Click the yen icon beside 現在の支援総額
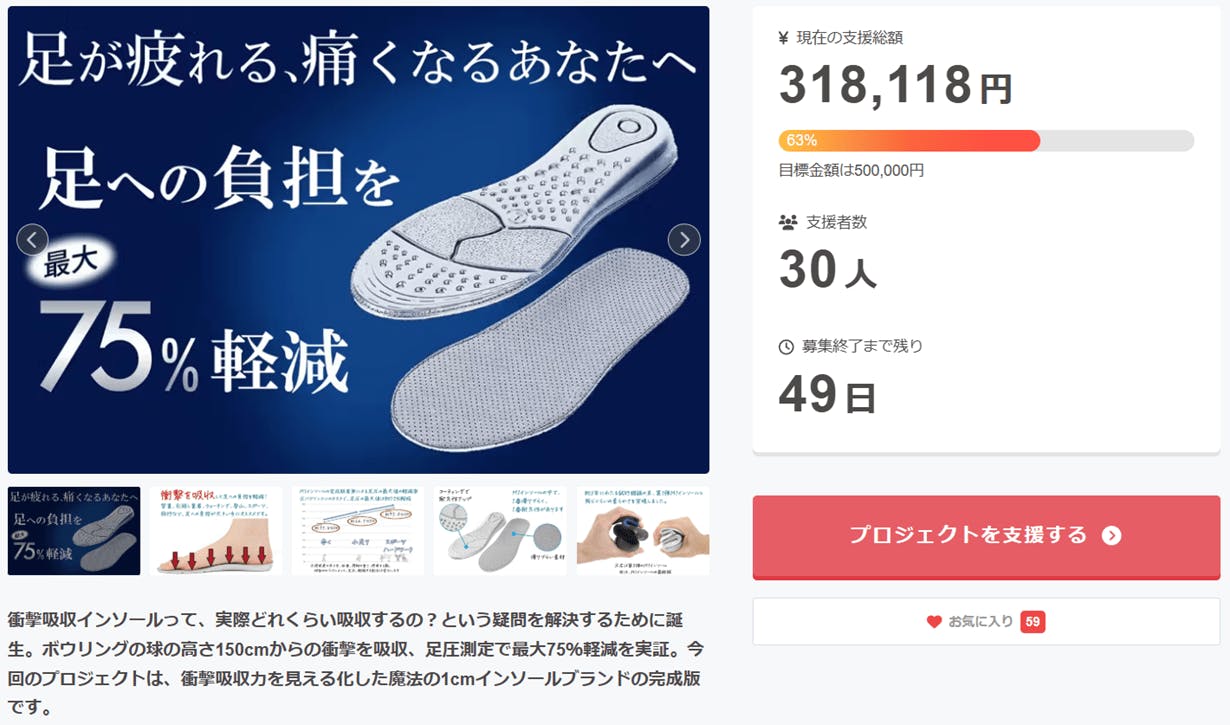This screenshot has width=1230, height=725. pos(784,38)
